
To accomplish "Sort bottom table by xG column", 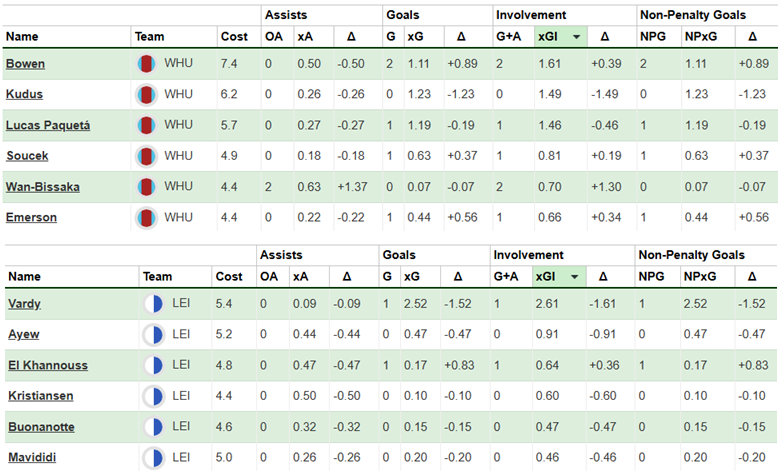I will point(414,277).
